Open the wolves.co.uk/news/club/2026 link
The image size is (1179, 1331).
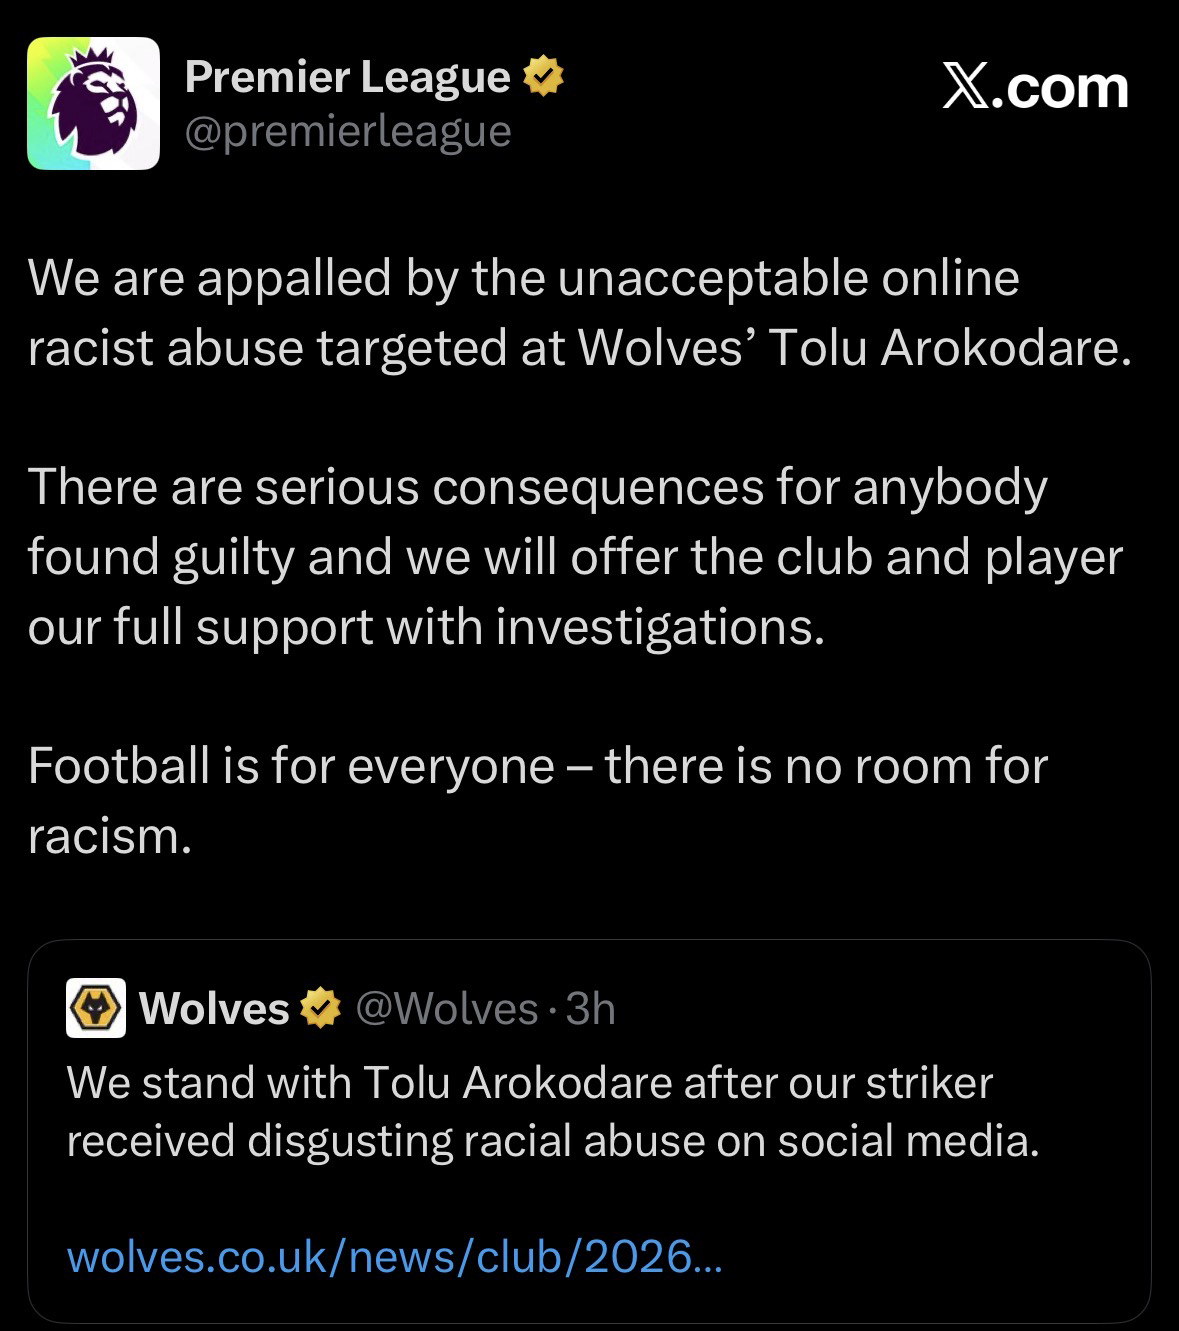[x=393, y=1256]
